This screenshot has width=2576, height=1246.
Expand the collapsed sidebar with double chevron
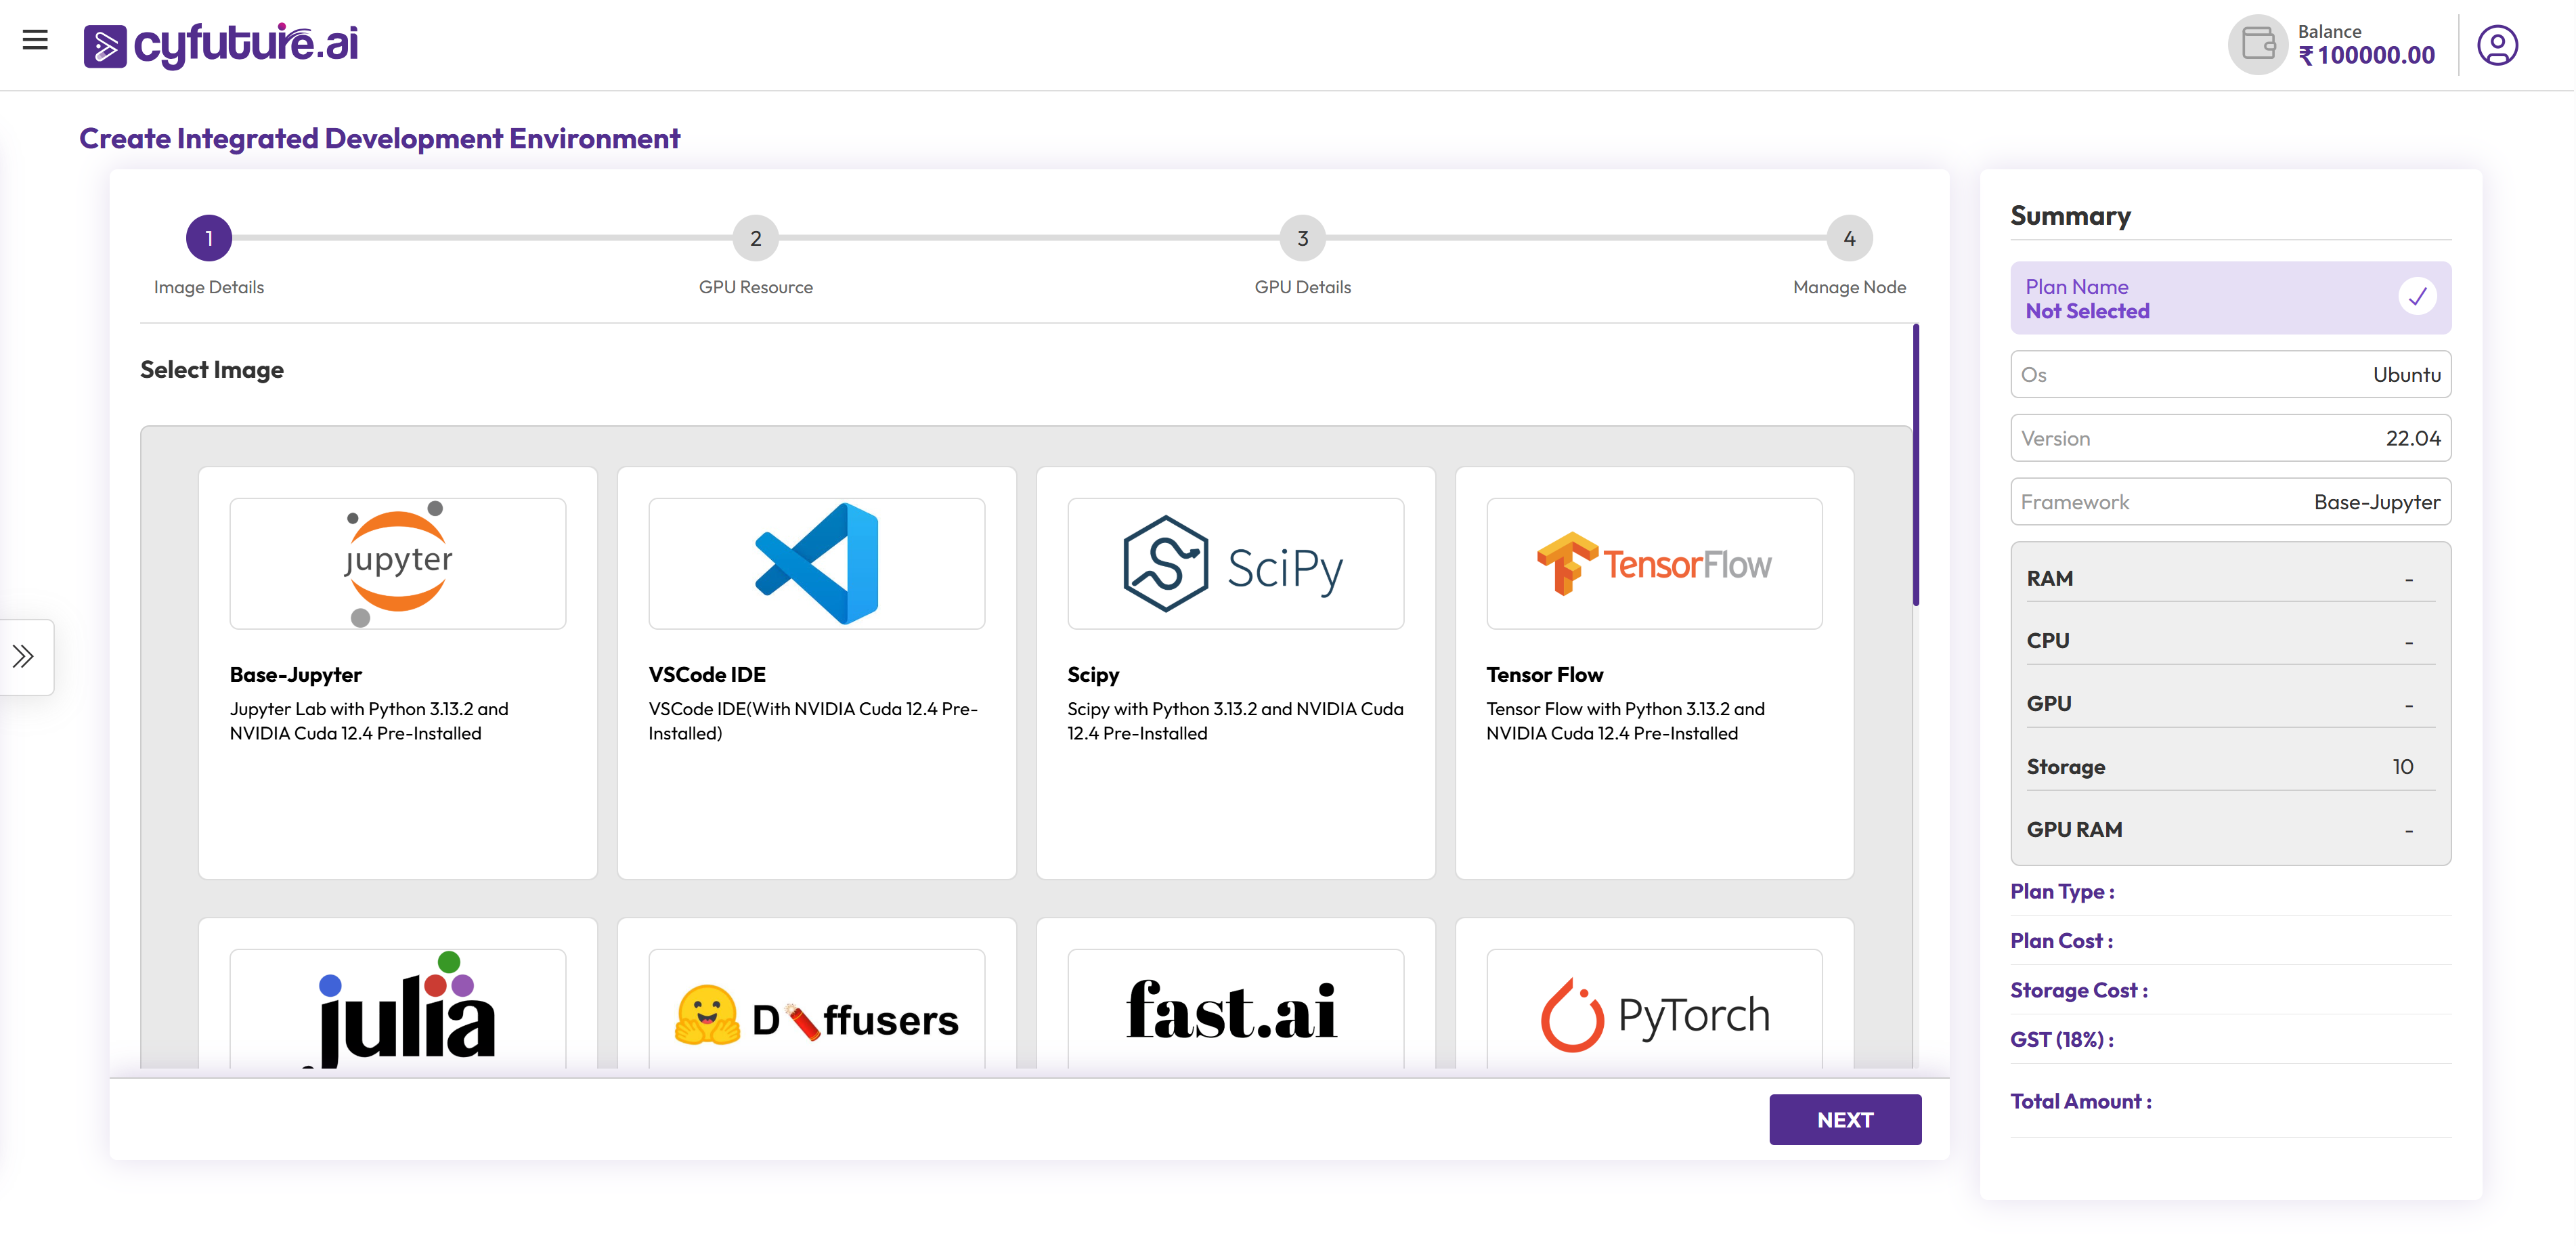click(x=24, y=657)
